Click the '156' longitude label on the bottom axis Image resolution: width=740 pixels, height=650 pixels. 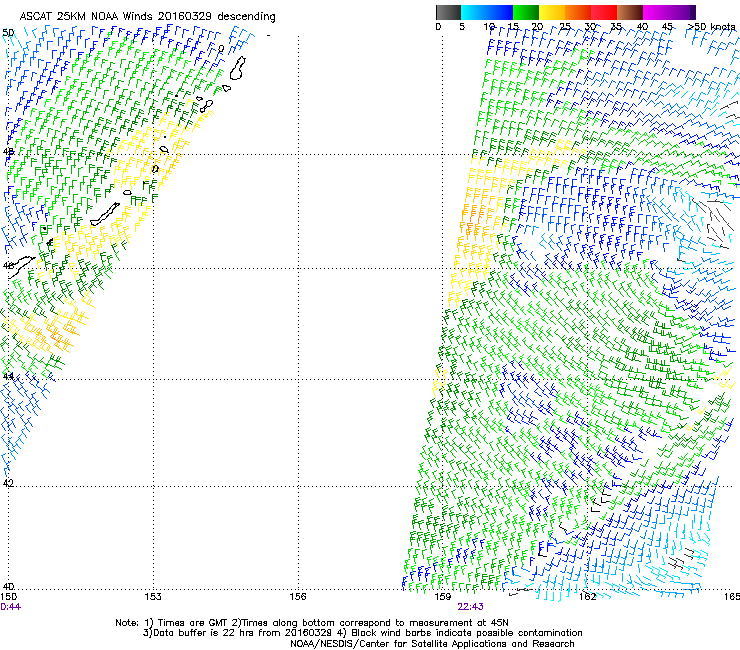tap(298, 597)
